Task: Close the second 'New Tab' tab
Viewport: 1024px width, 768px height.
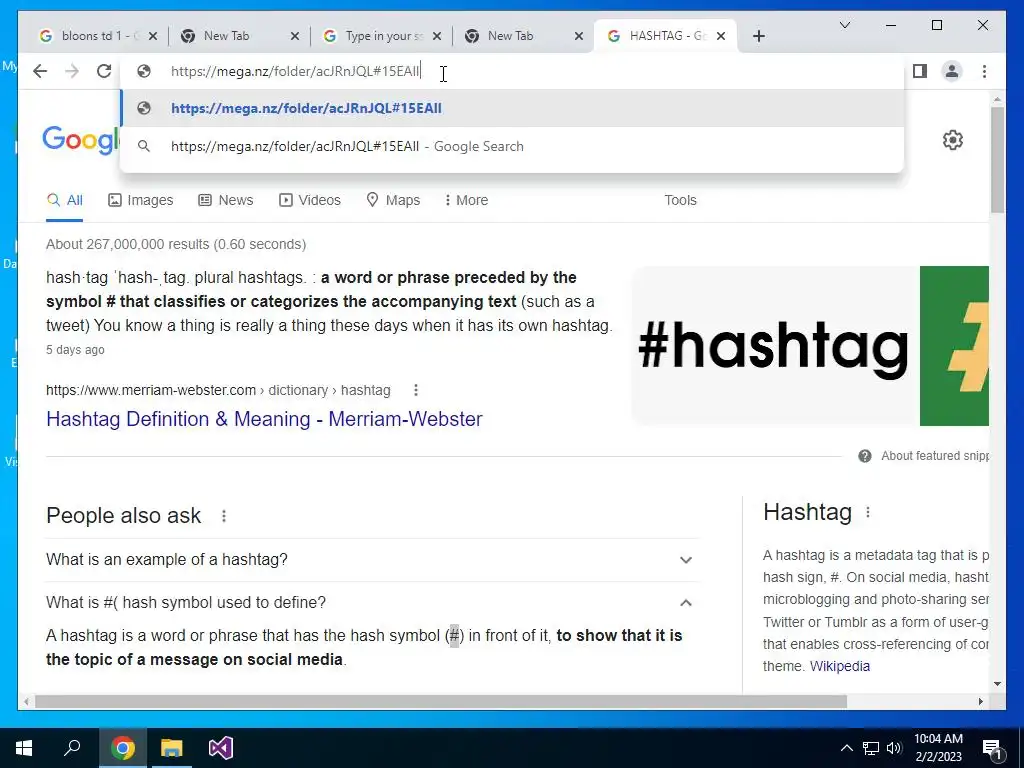Action: (579, 36)
